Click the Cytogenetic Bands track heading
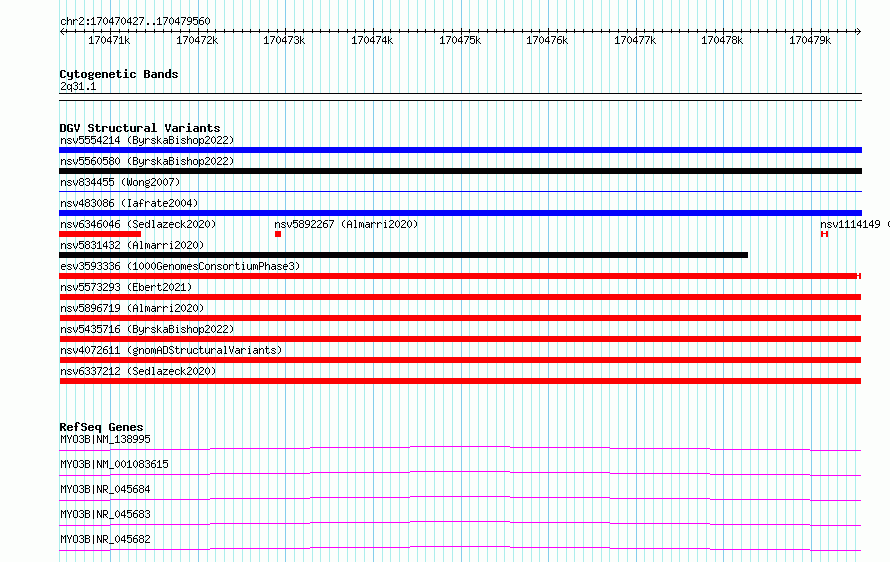Screen dimensions: 890x562 pyautogui.click(x=119, y=74)
